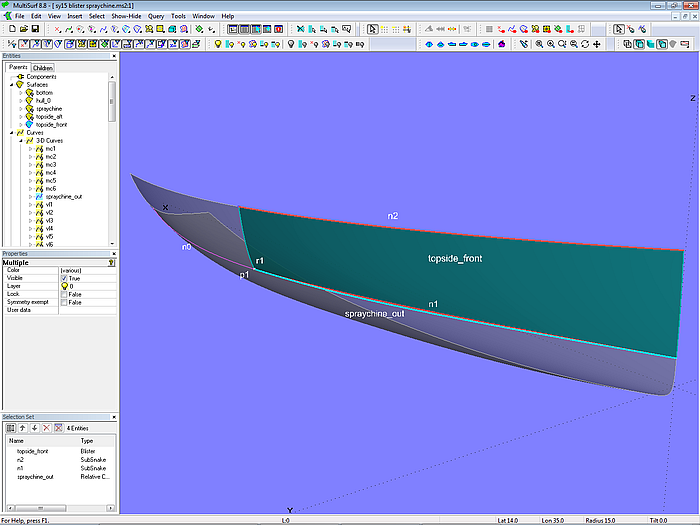This screenshot has height=525, width=700.
Task: Collapse the Surfaces tree node
Action: tap(11, 85)
